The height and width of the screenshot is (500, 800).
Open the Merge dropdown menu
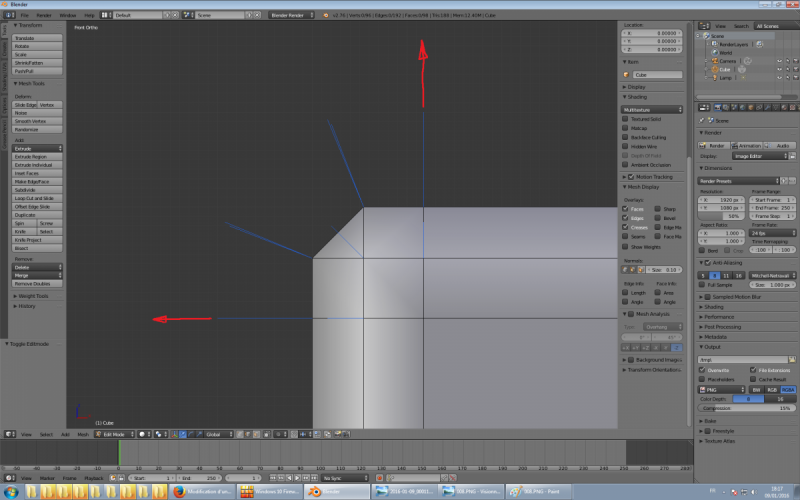tap(37, 276)
